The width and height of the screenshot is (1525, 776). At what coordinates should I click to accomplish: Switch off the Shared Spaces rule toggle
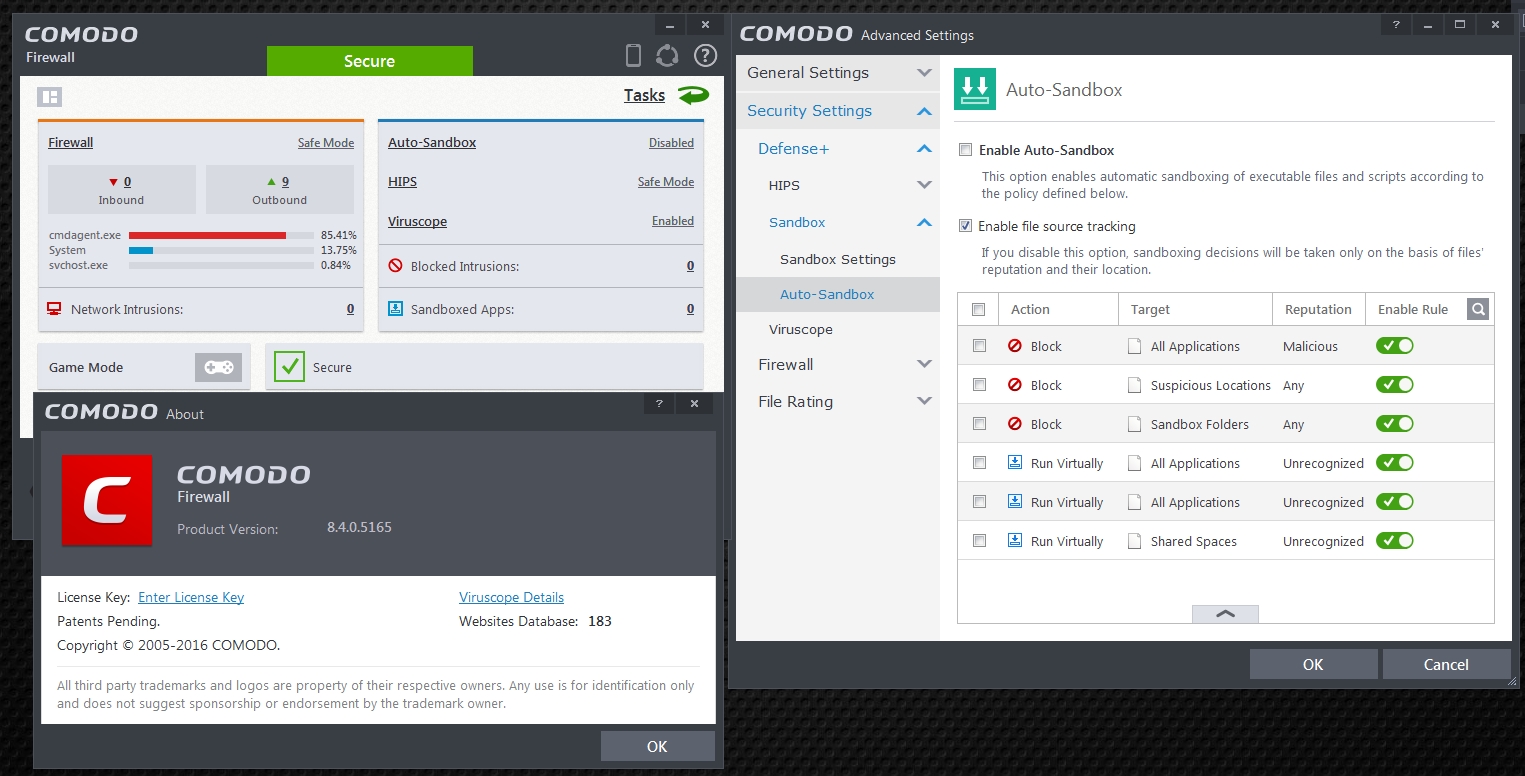point(1395,541)
